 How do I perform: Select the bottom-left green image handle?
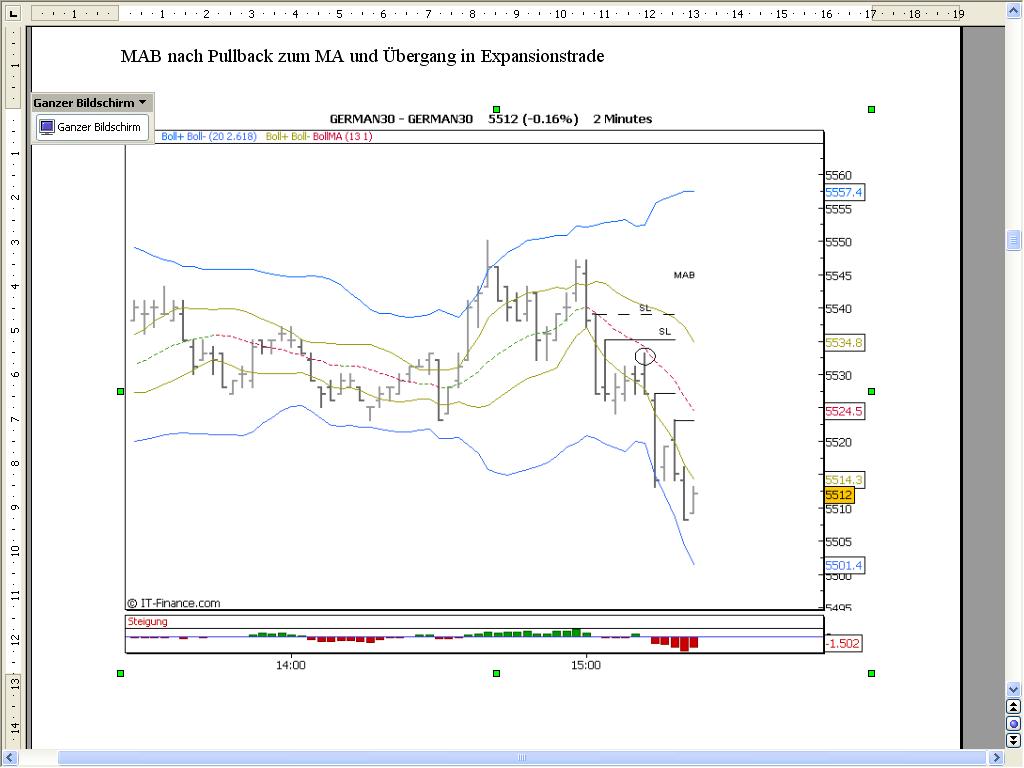pos(120,673)
